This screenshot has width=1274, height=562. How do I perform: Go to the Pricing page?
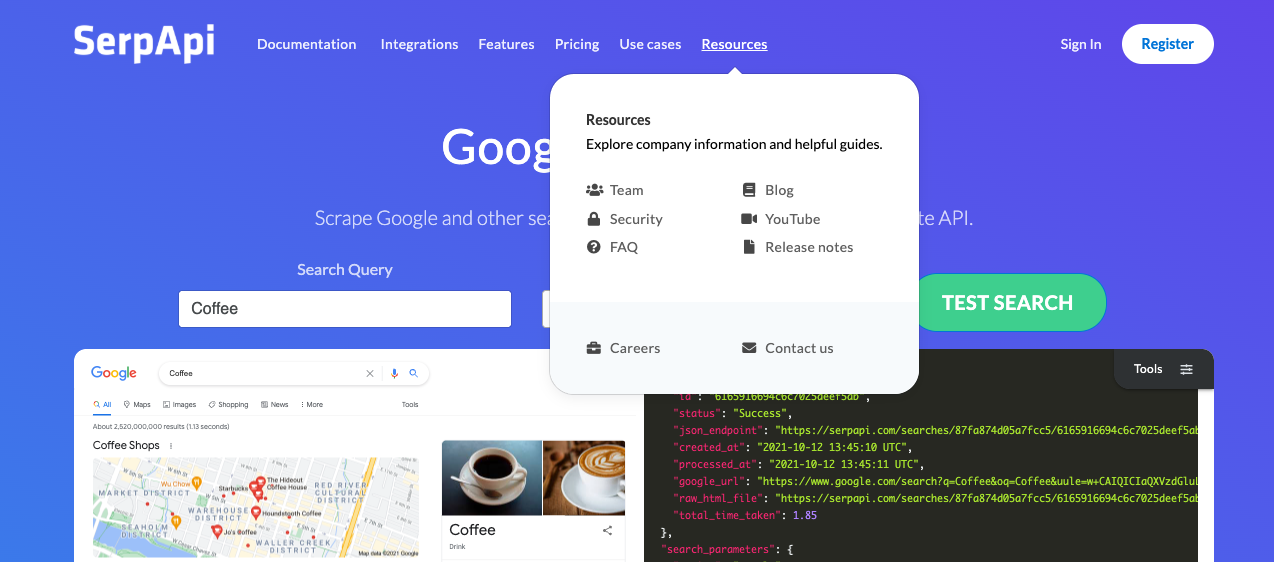[577, 44]
